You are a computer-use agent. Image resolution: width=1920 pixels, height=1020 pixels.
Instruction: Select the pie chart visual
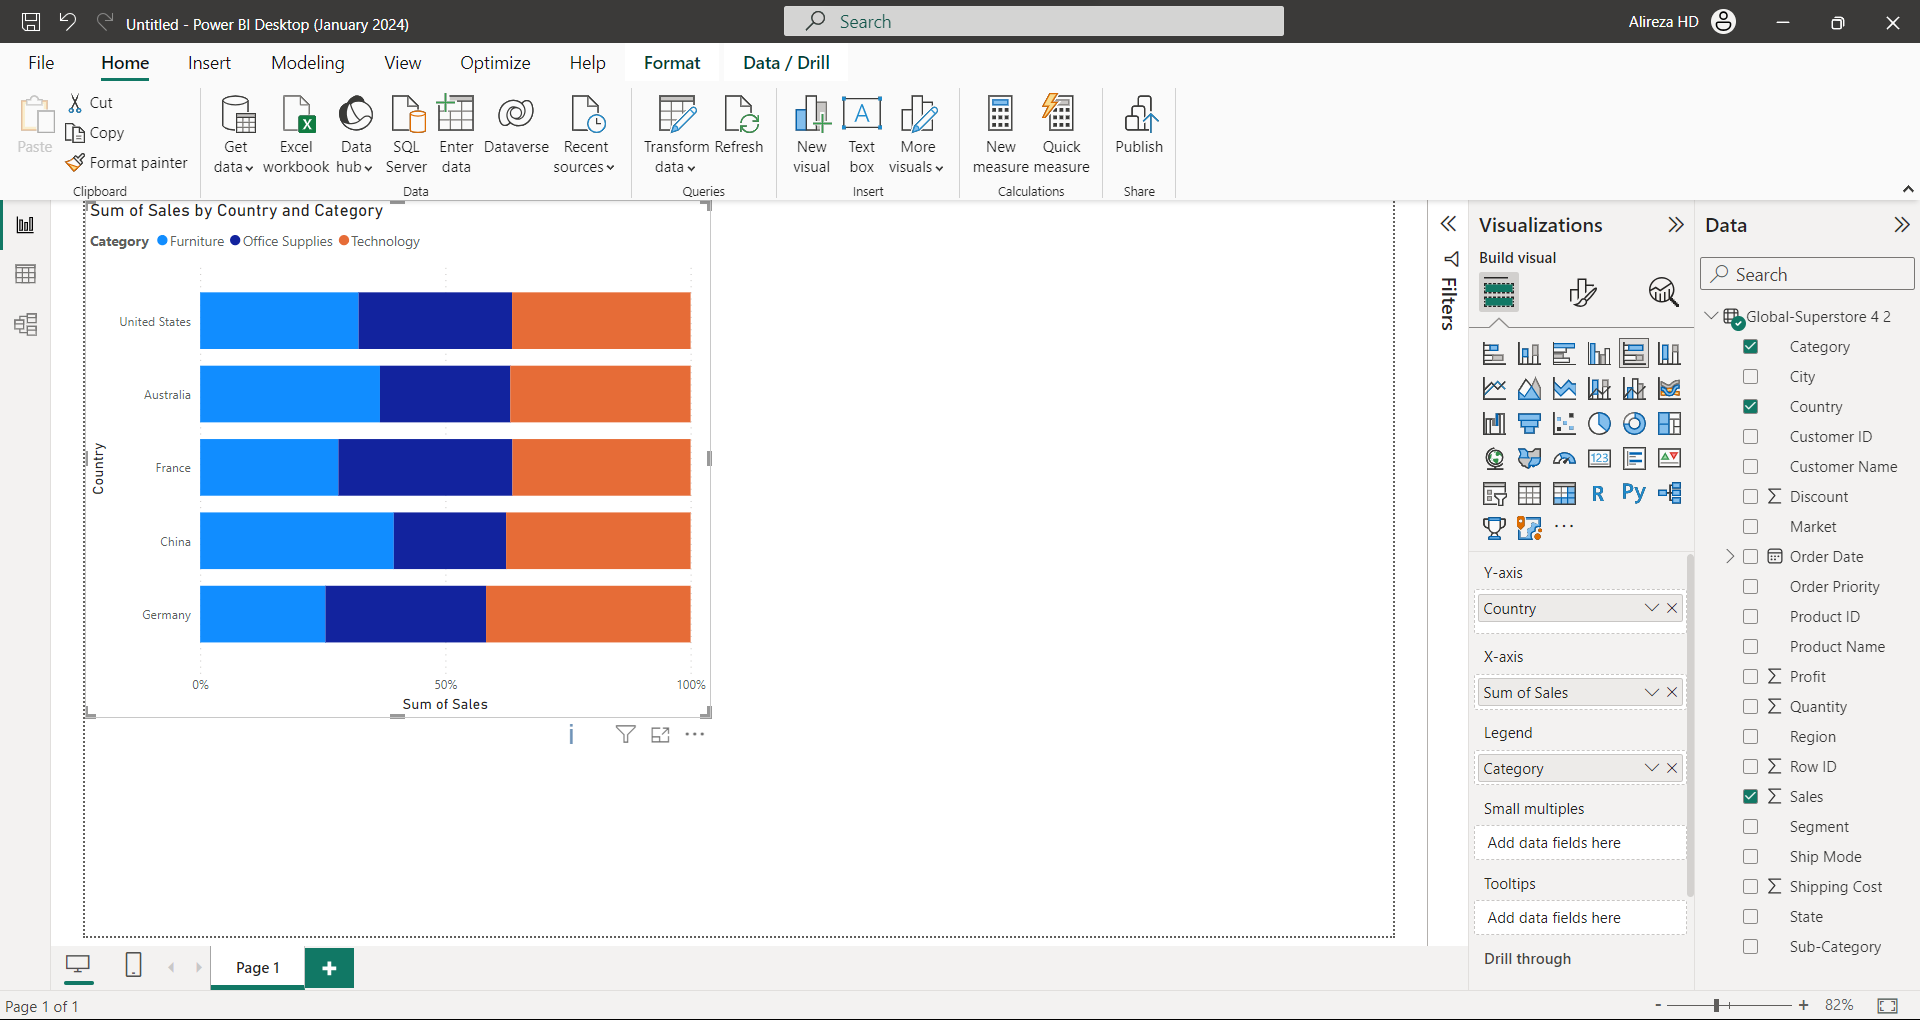click(1598, 423)
